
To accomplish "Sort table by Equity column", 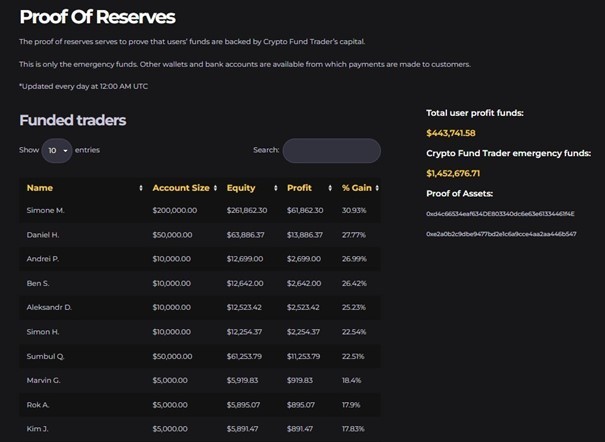I will [241, 188].
